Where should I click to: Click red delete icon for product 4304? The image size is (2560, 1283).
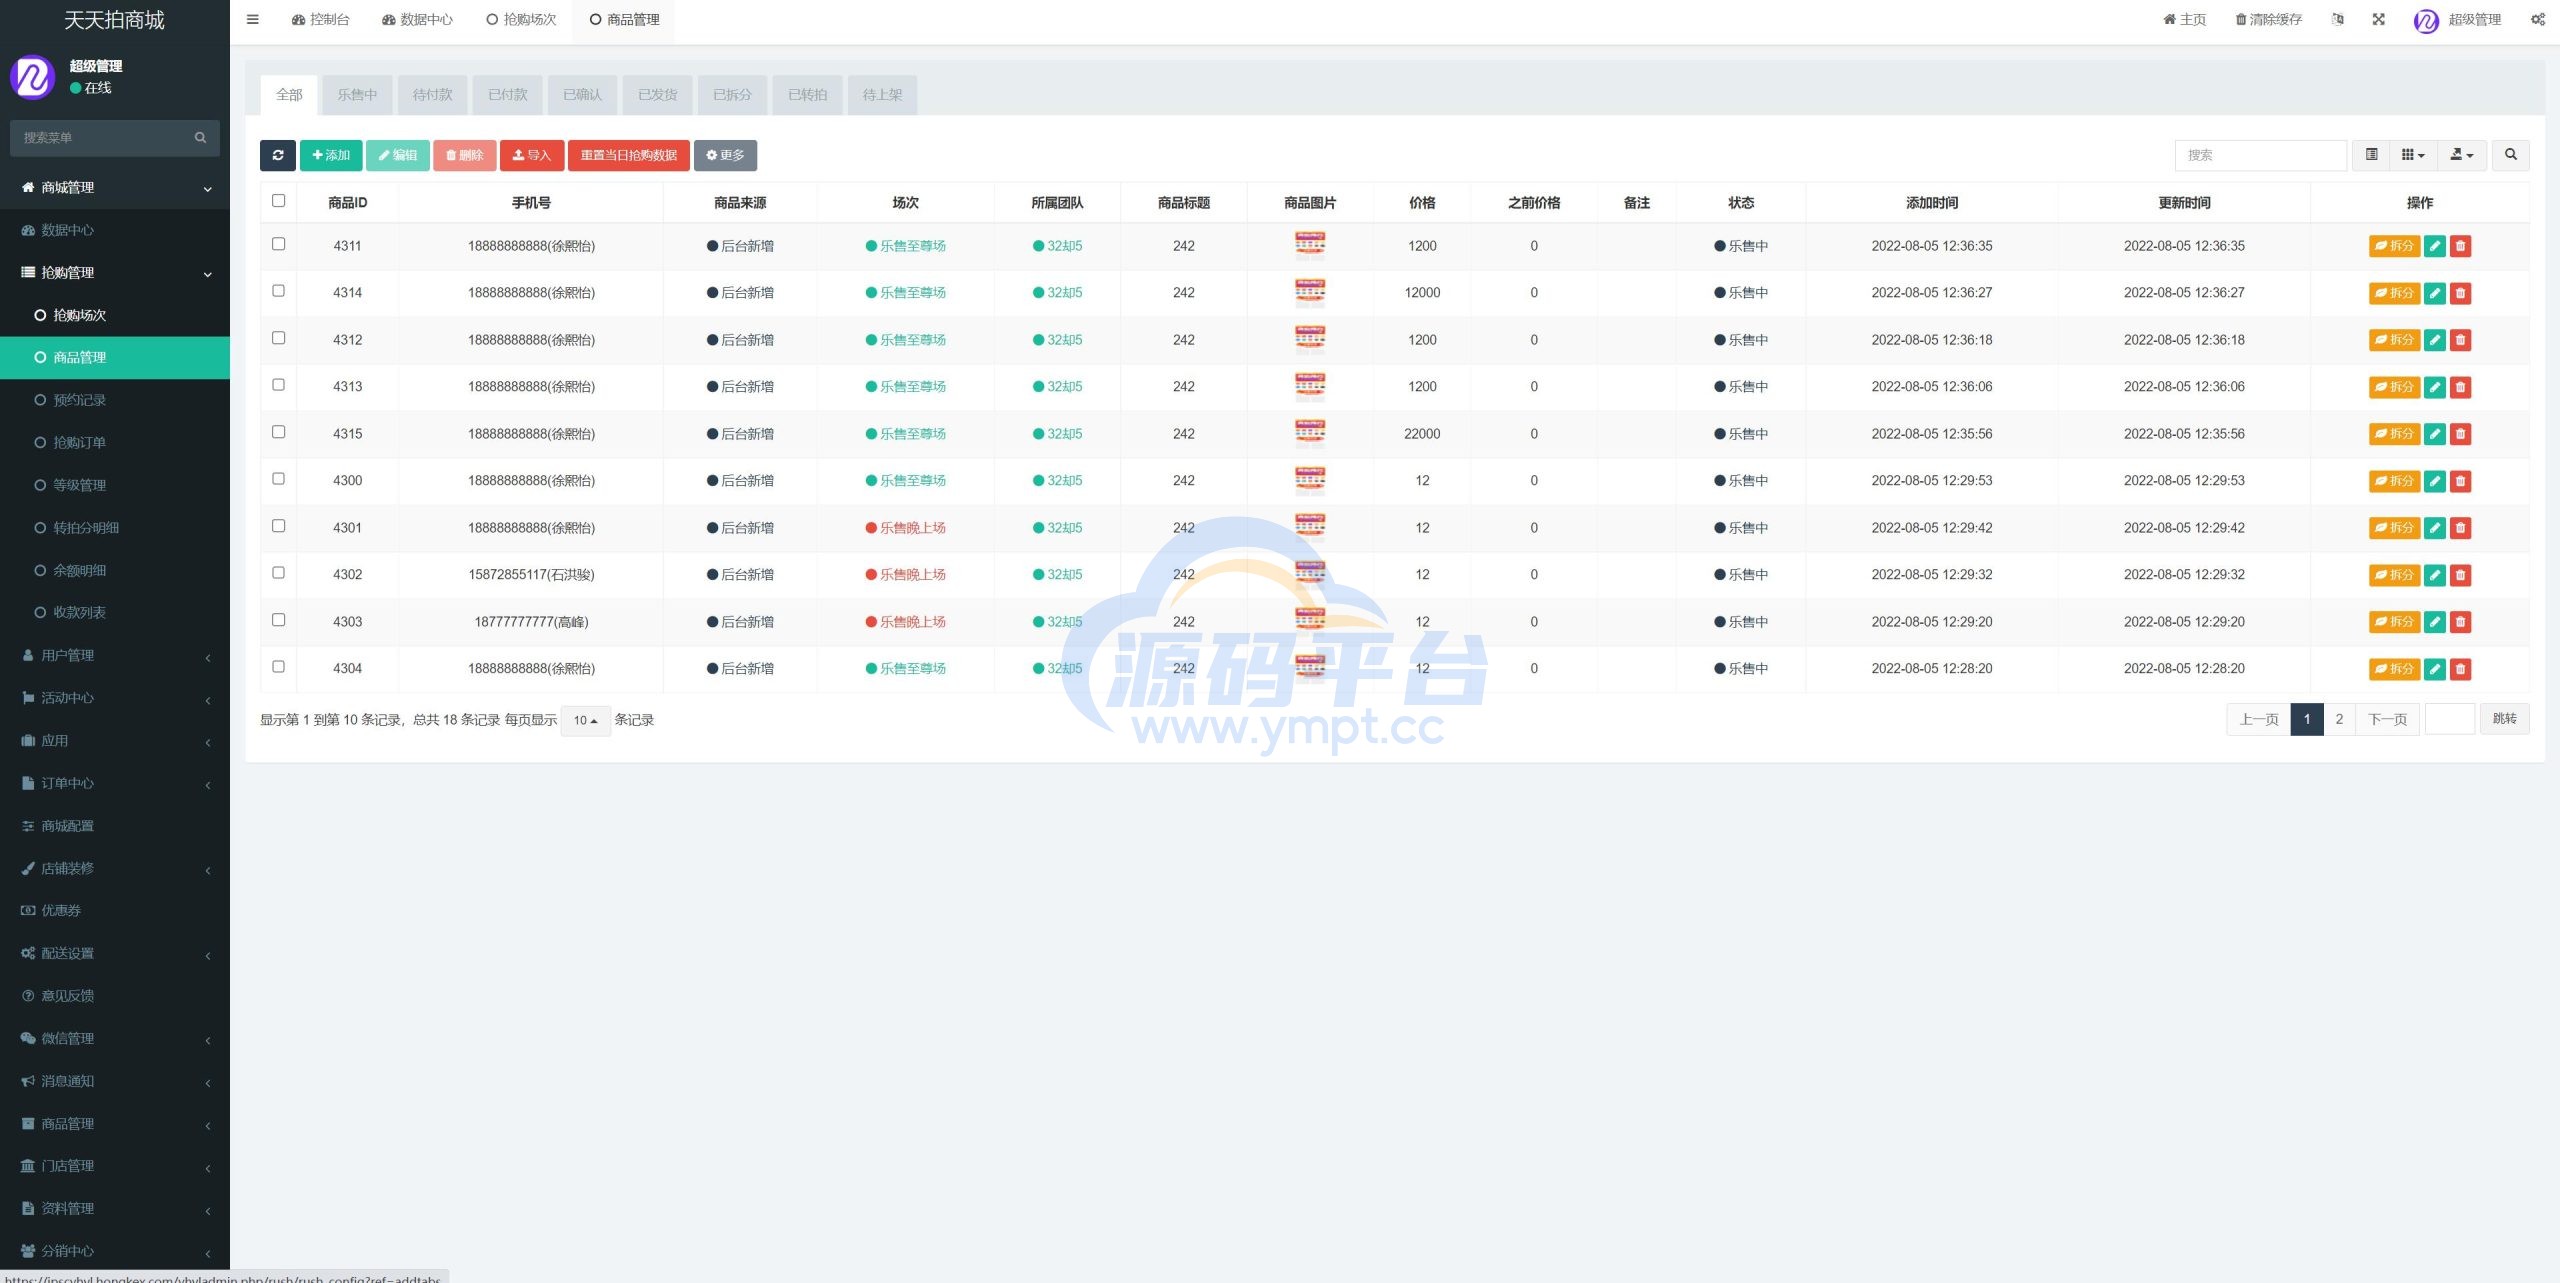coord(2461,669)
